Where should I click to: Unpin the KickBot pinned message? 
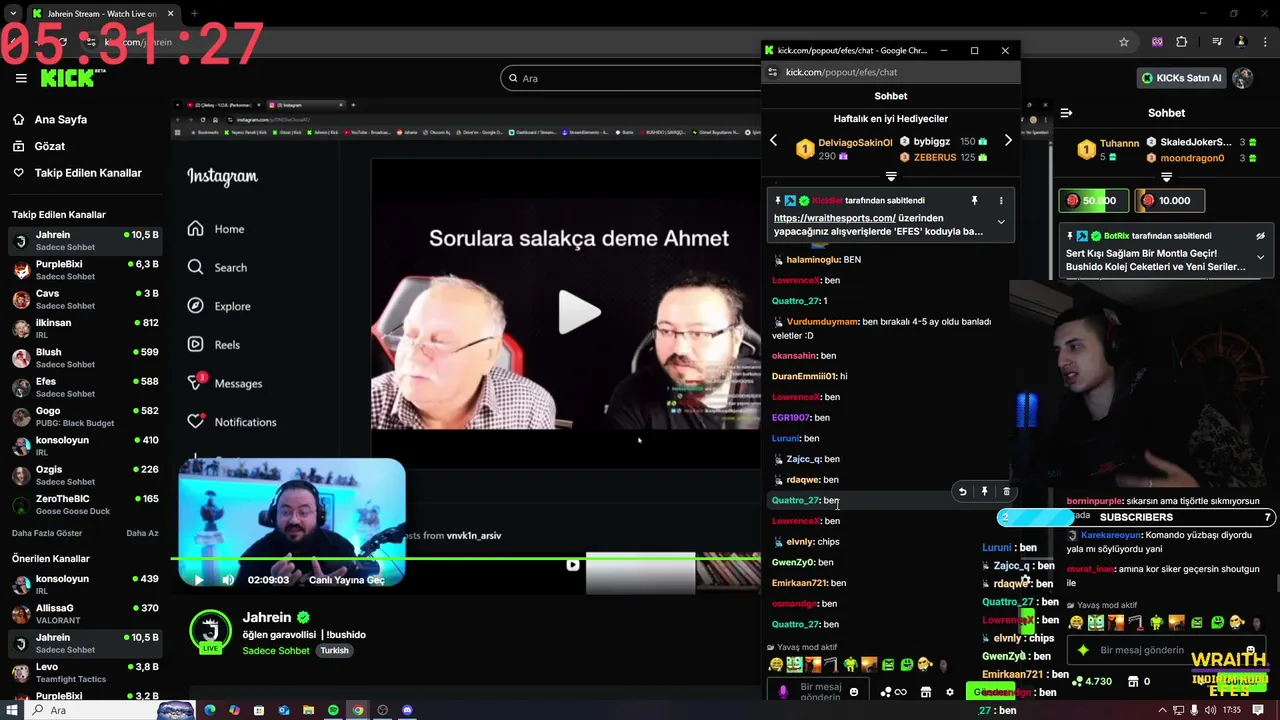click(x=974, y=201)
